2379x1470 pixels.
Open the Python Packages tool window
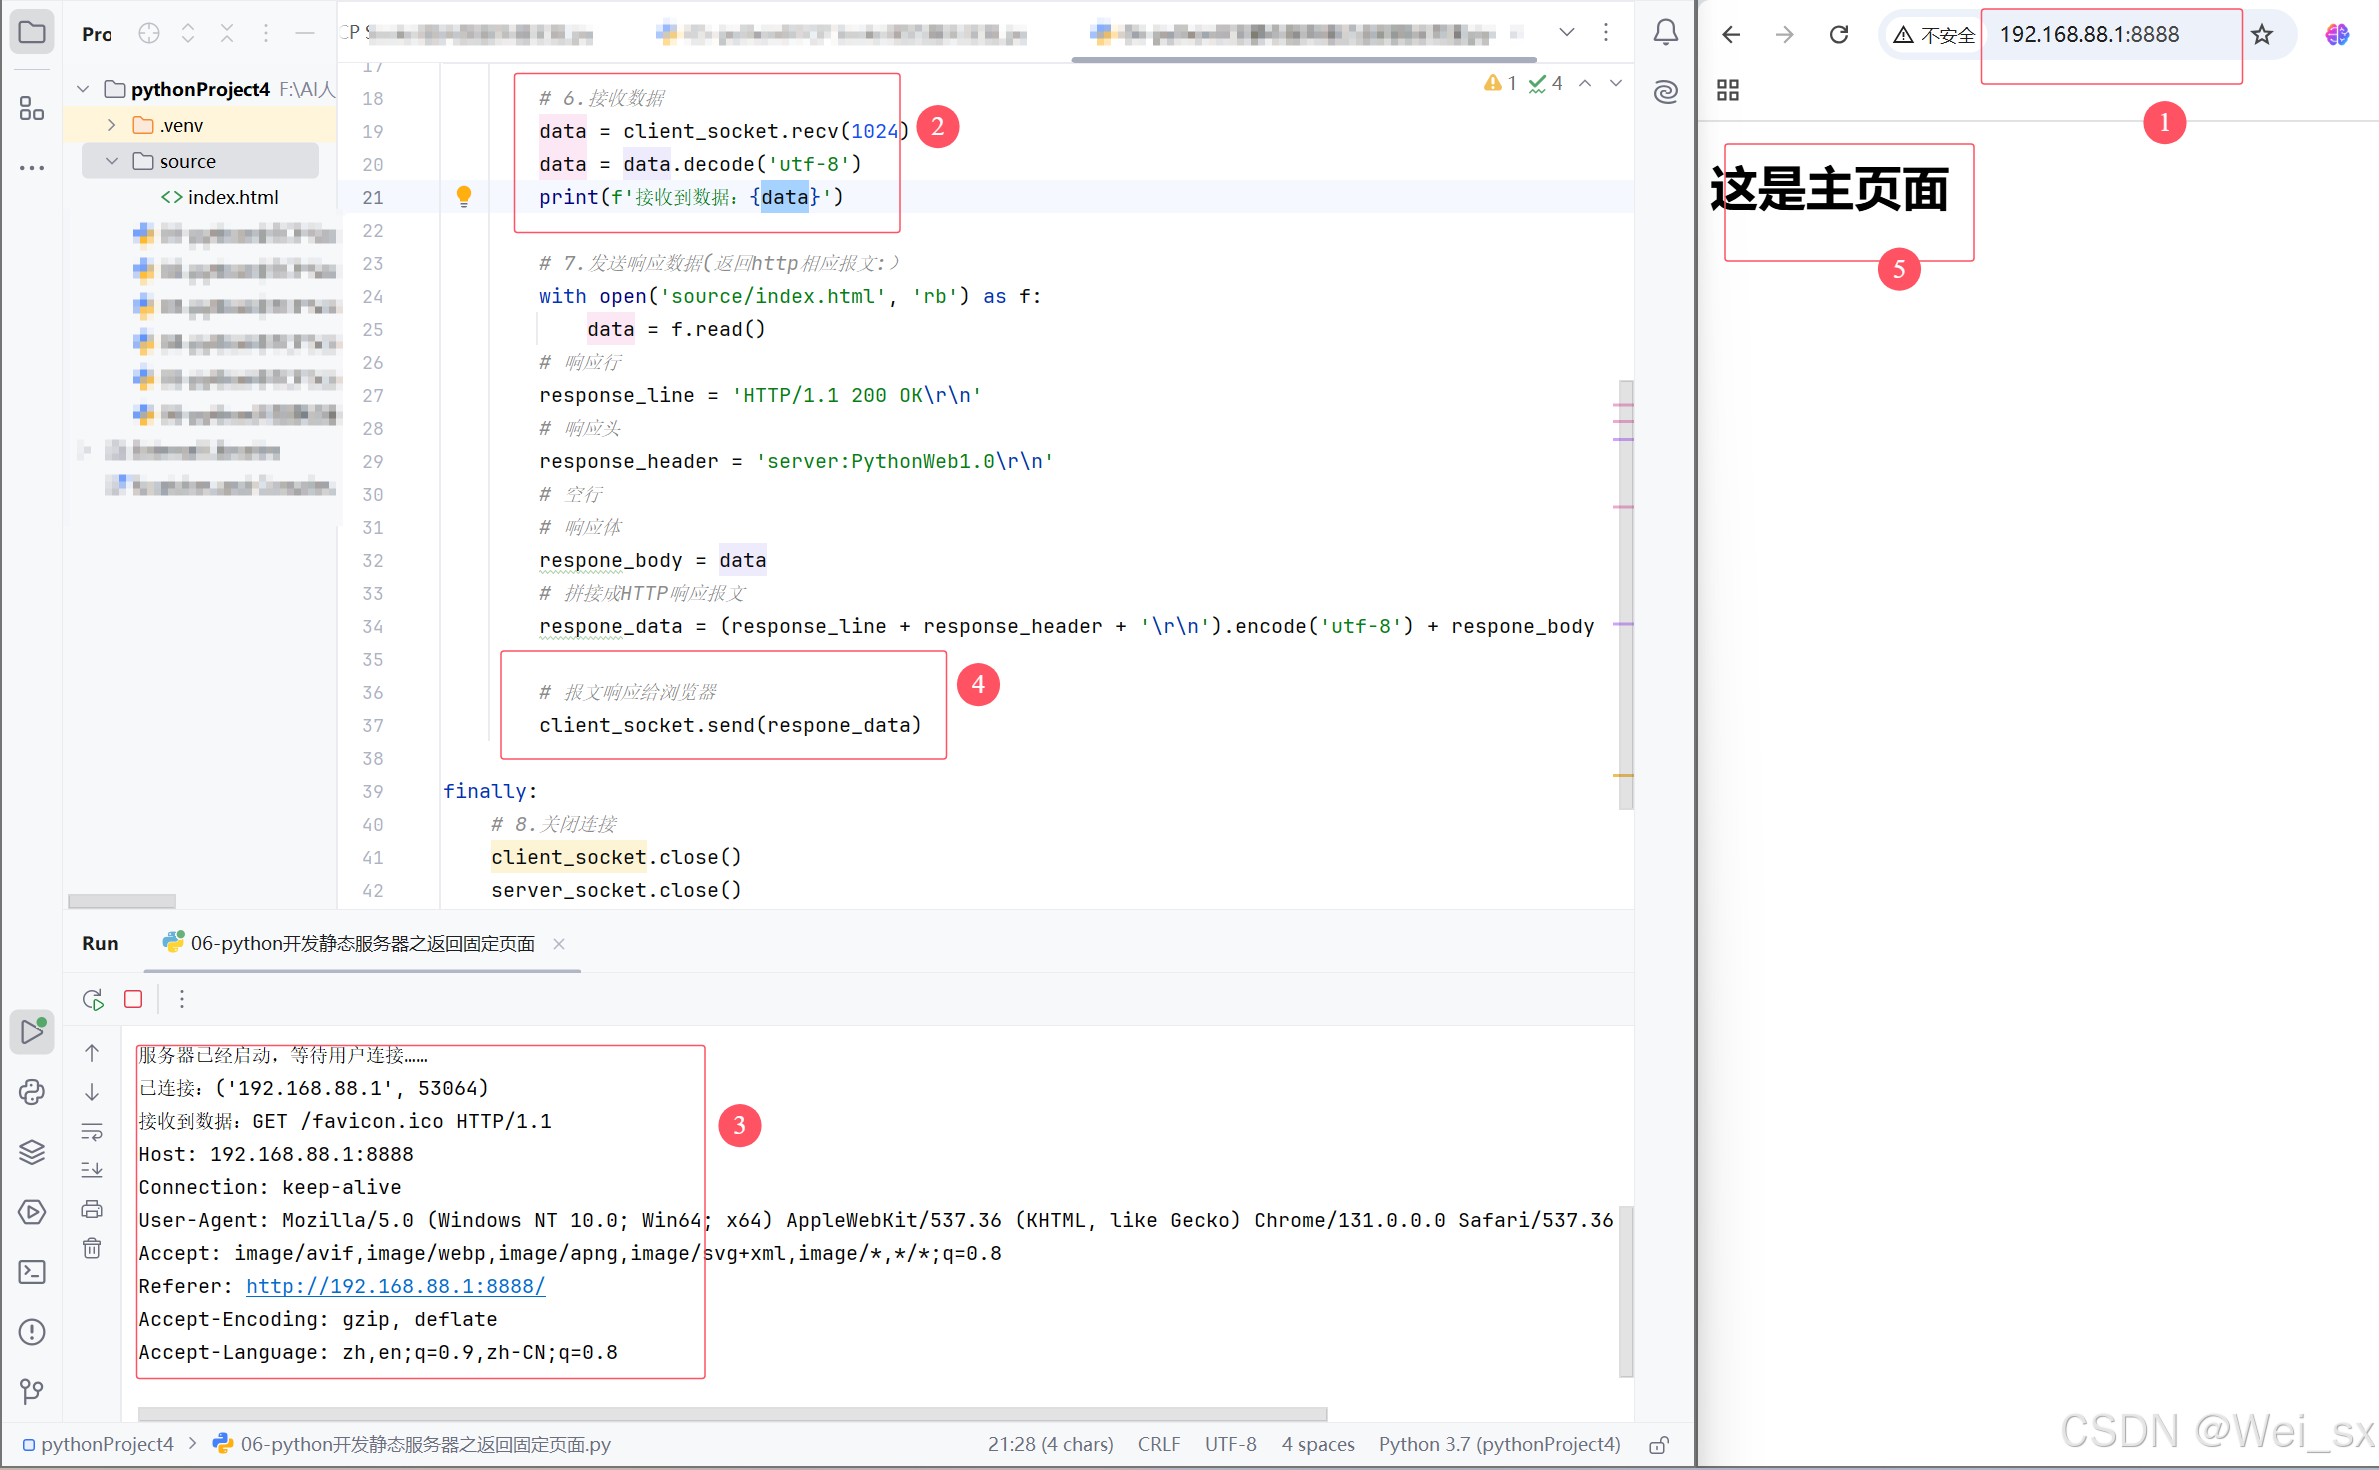32,1152
